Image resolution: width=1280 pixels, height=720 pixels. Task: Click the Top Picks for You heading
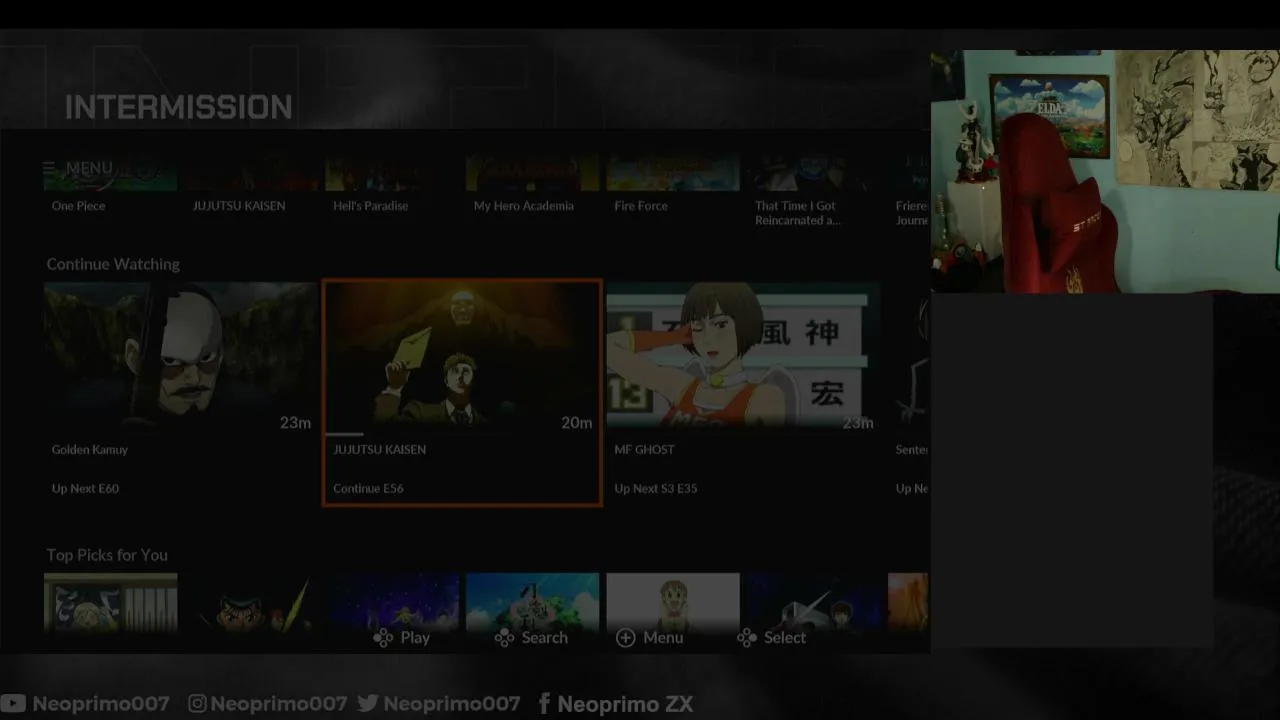(107, 555)
